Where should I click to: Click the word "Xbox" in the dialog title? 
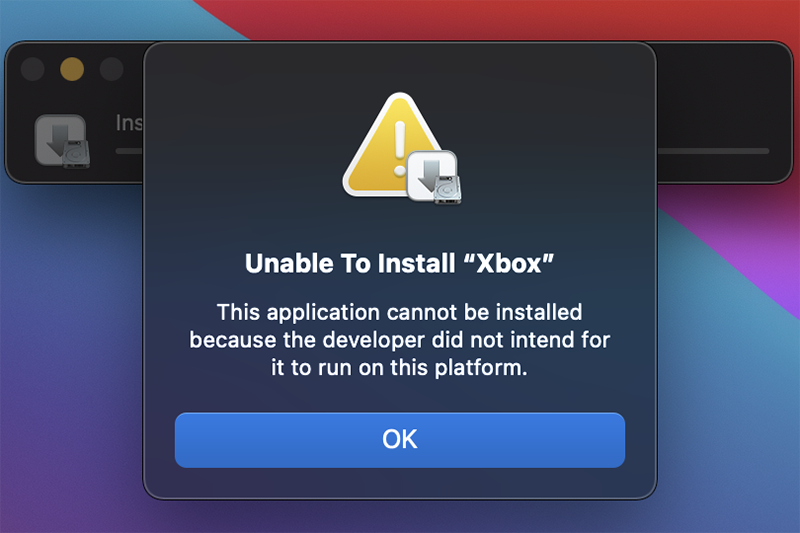coord(509,264)
